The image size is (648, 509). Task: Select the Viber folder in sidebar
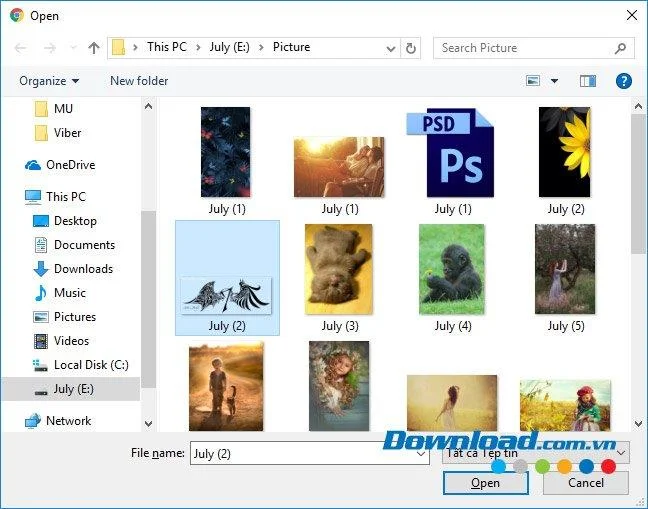[67, 133]
